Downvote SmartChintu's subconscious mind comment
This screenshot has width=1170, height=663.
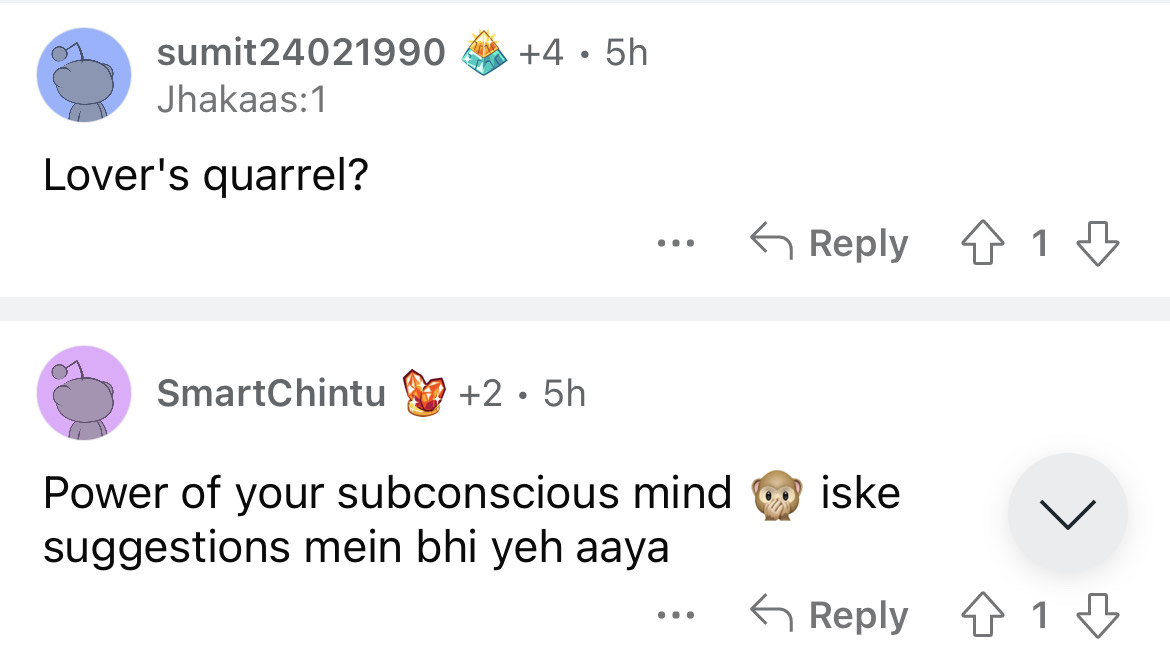[x=1097, y=616]
